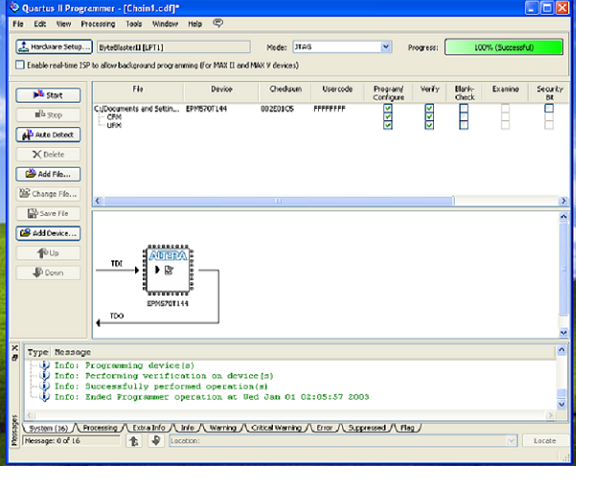Move the device Down in chain
Viewport: 613px width, 480px height.
click(48, 273)
